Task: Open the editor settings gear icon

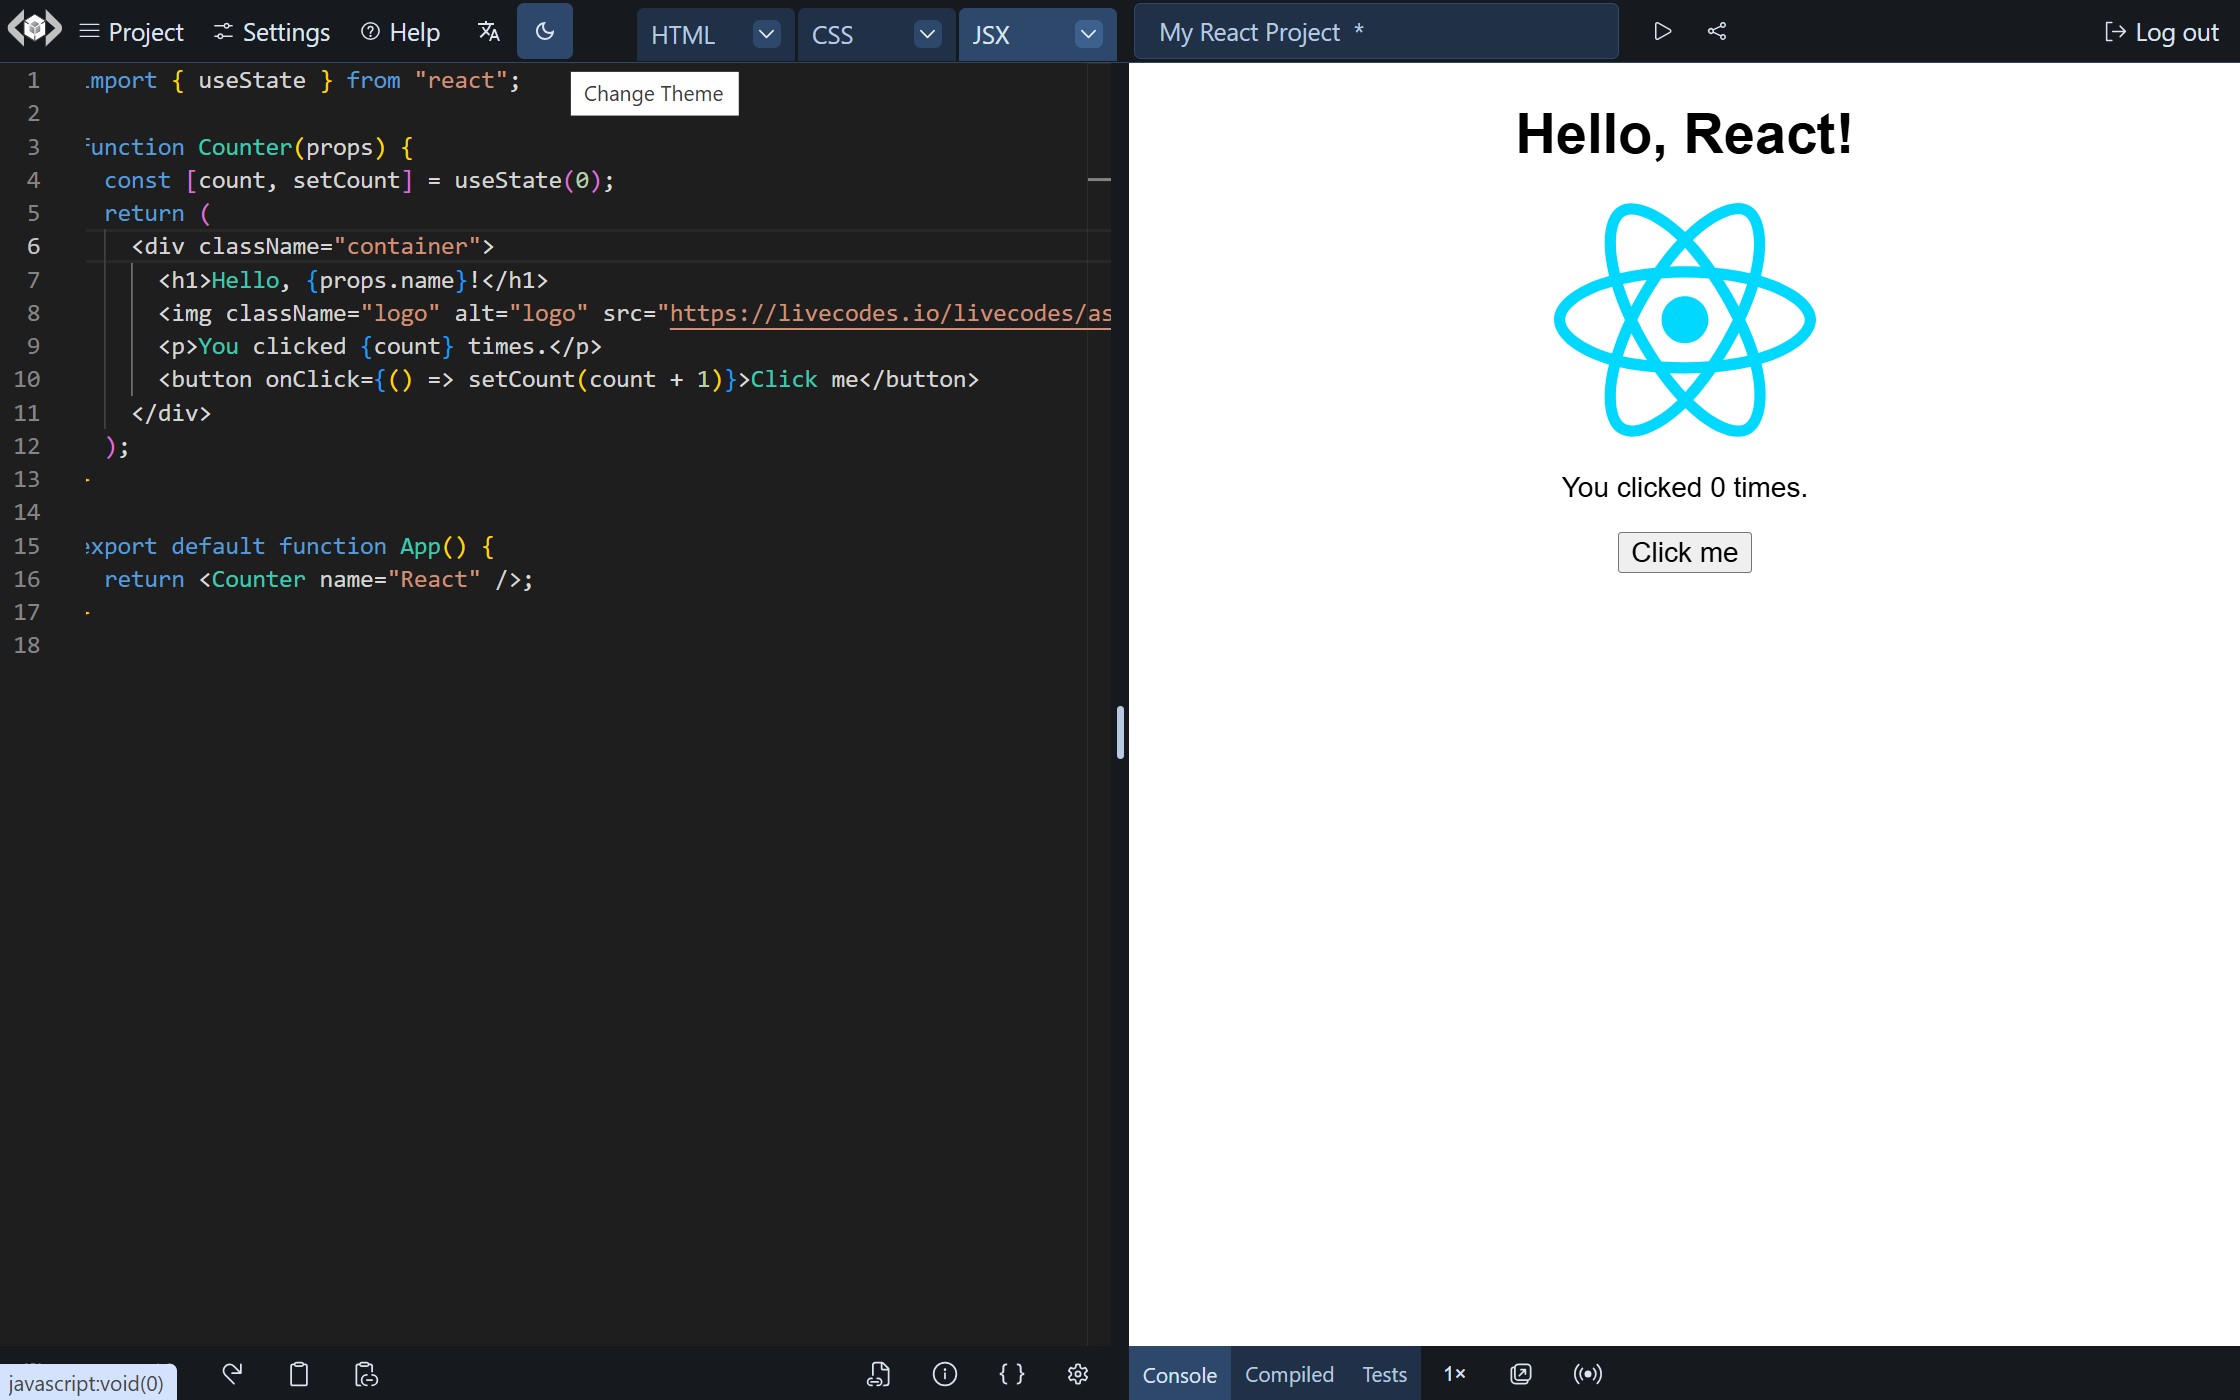Action: tap(1078, 1374)
